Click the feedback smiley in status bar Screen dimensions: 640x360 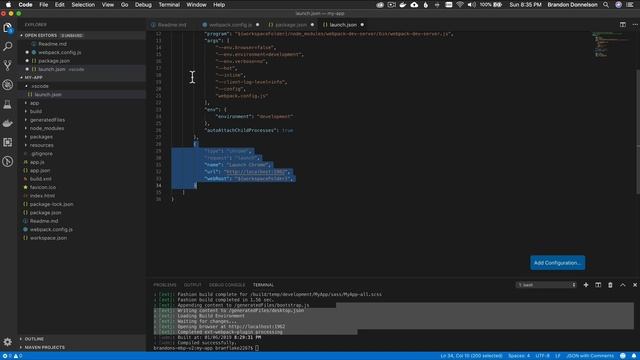point(623,356)
